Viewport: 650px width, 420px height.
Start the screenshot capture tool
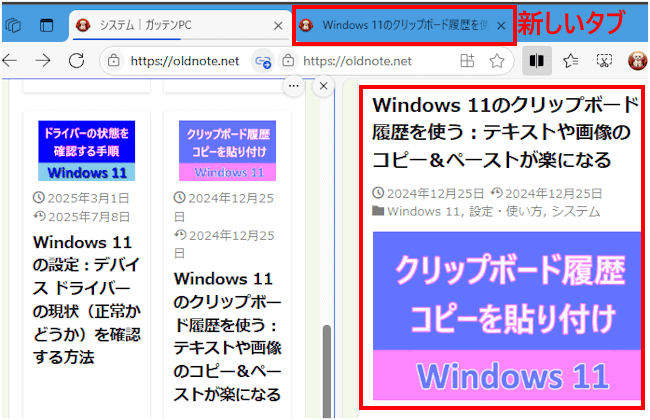point(604,61)
